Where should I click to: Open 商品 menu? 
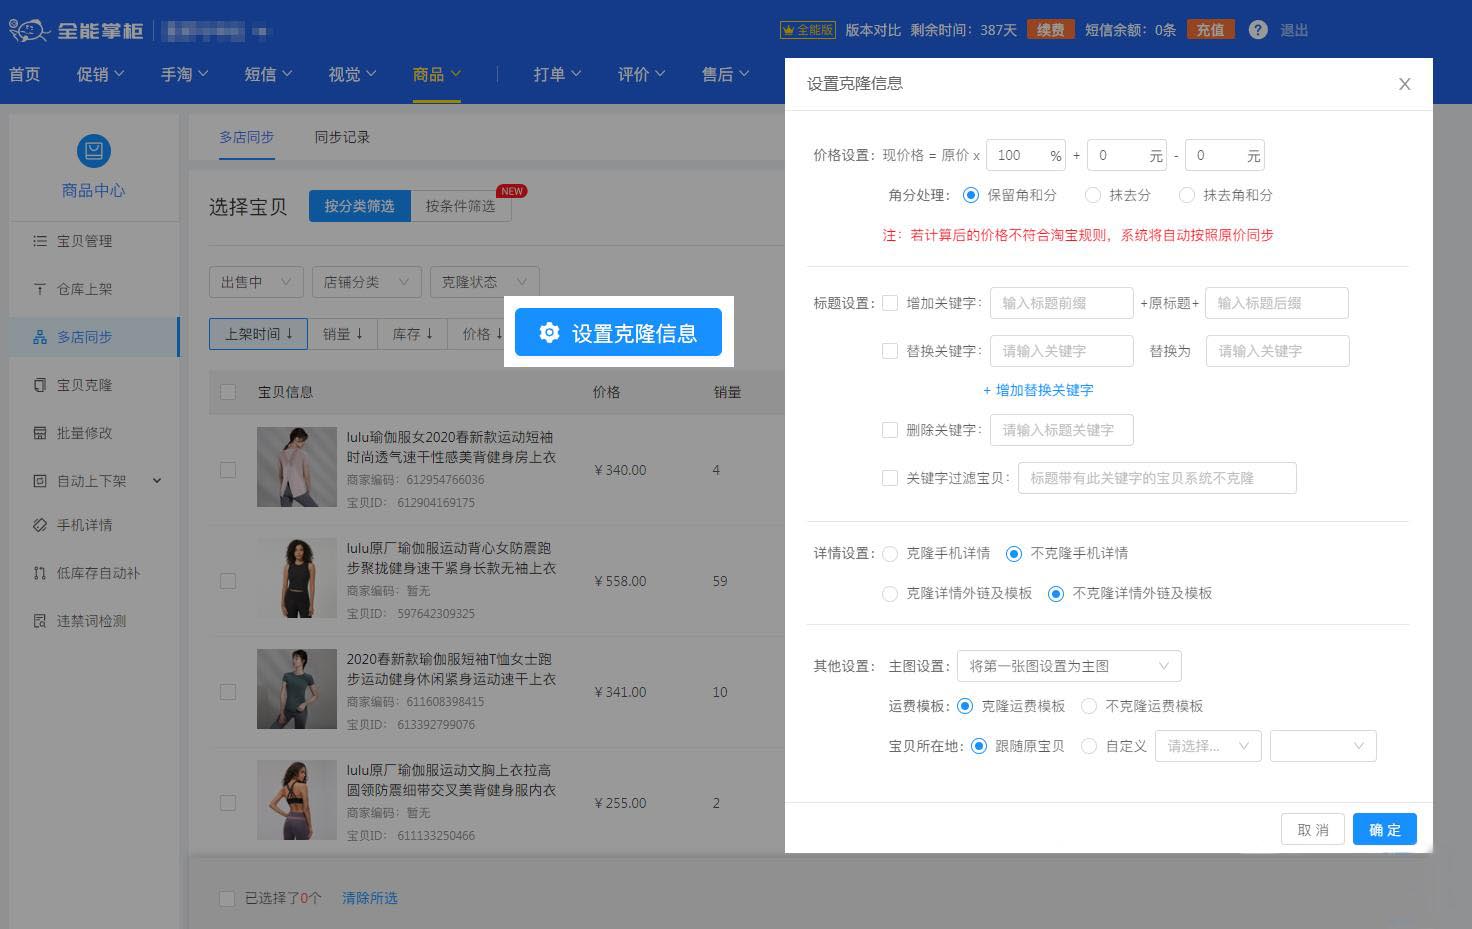point(436,74)
